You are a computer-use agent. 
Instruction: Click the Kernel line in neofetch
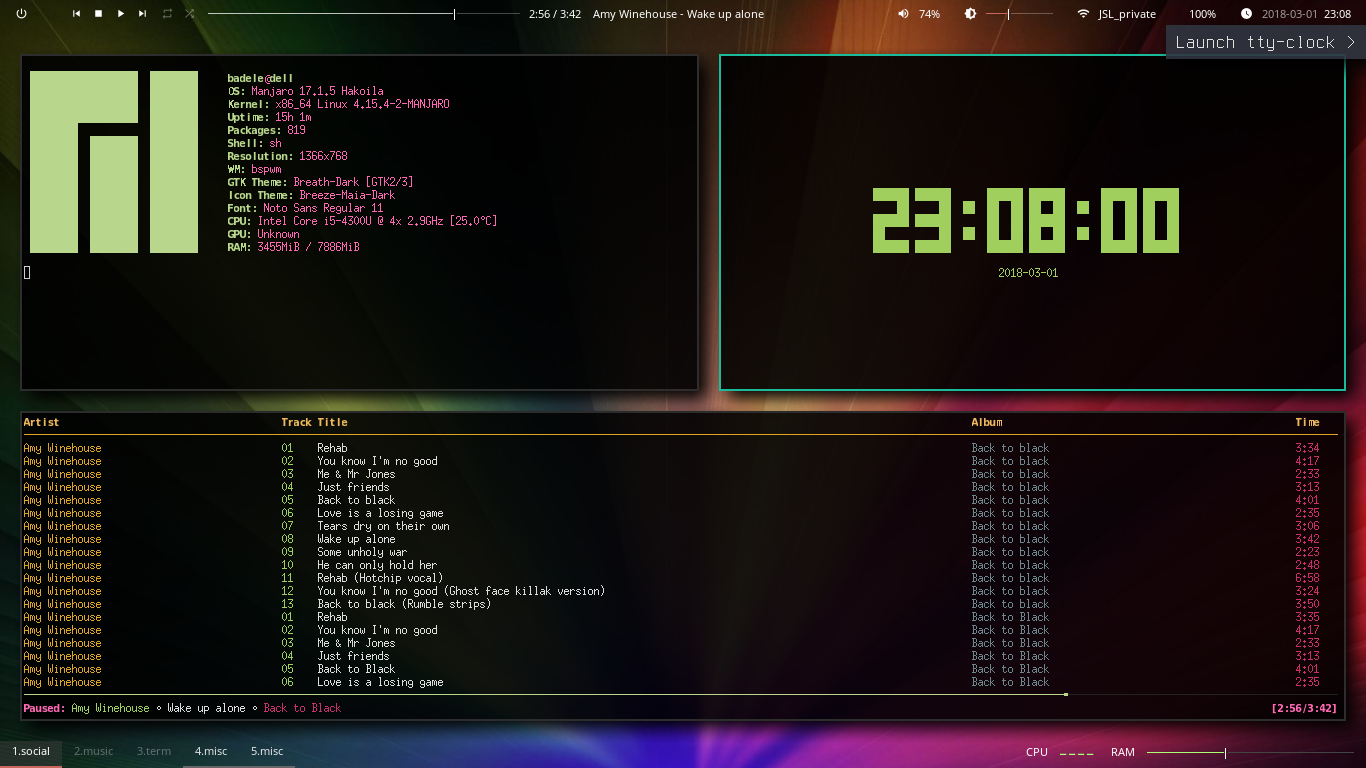[x=338, y=104]
